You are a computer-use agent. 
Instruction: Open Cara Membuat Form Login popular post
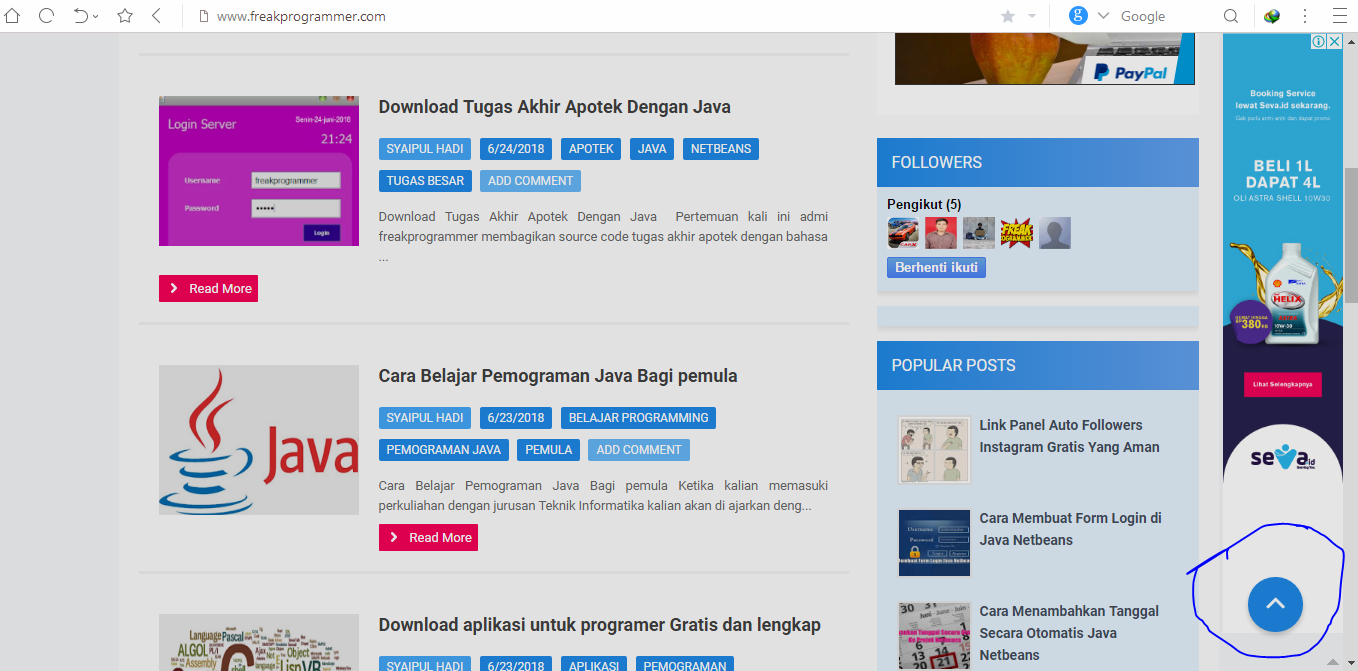tap(1070, 529)
